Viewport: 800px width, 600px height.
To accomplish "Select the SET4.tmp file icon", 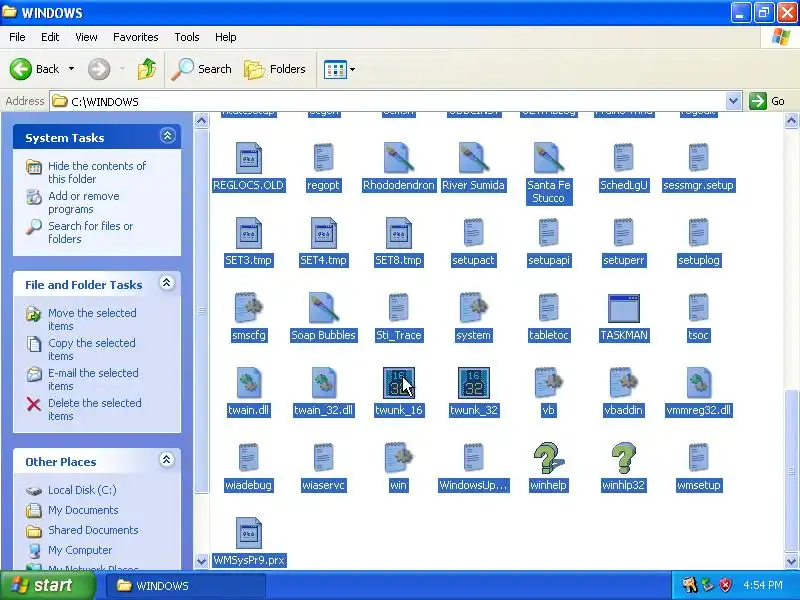I will tap(323, 233).
